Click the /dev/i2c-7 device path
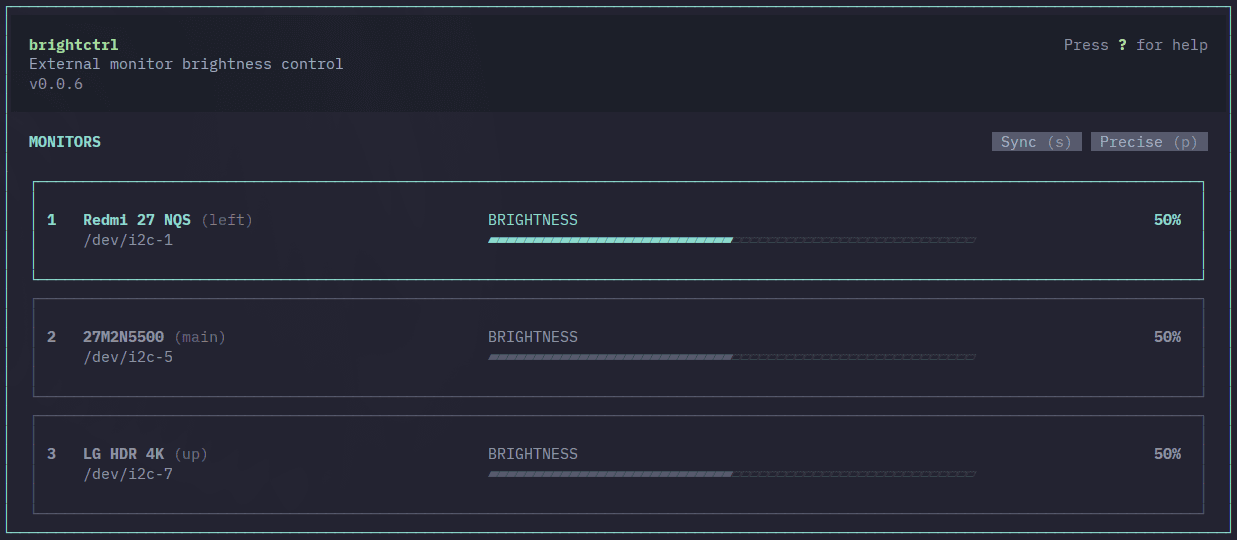1237x540 pixels. [128, 474]
